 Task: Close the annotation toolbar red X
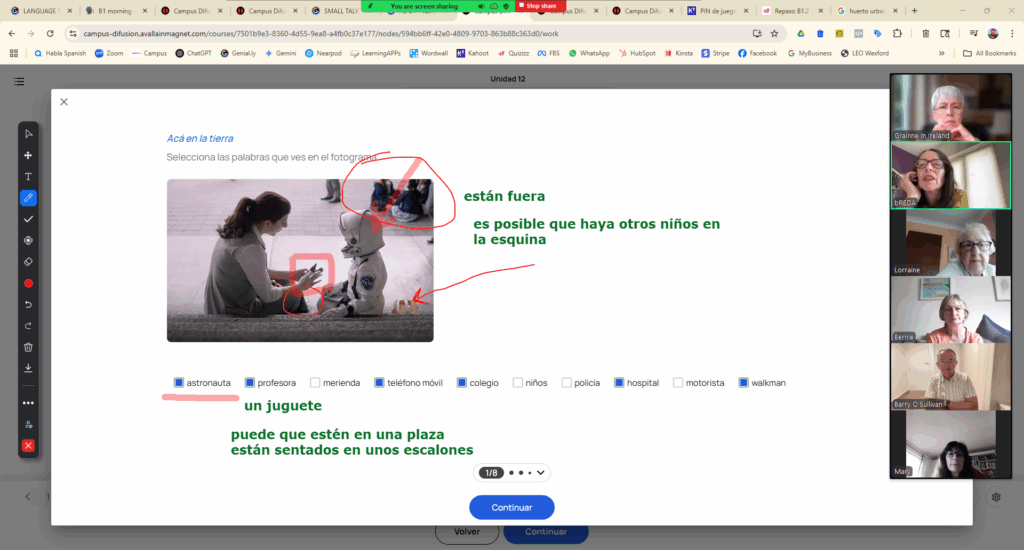pyautogui.click(x=28, y=445)
